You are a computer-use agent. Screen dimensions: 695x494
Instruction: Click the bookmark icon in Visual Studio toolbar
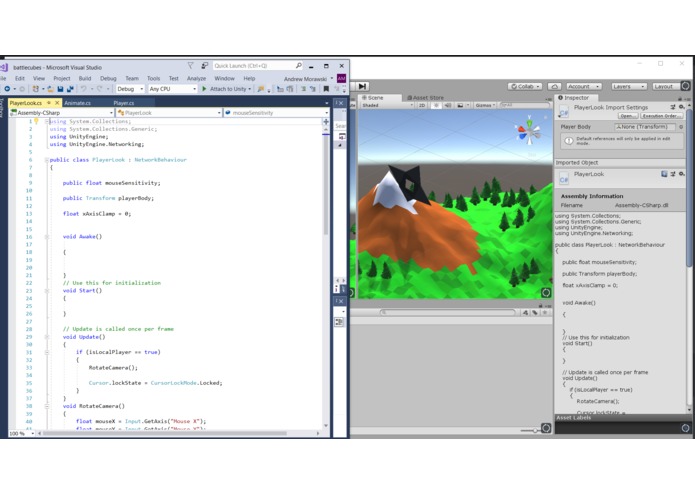click(x=326, y=89)
